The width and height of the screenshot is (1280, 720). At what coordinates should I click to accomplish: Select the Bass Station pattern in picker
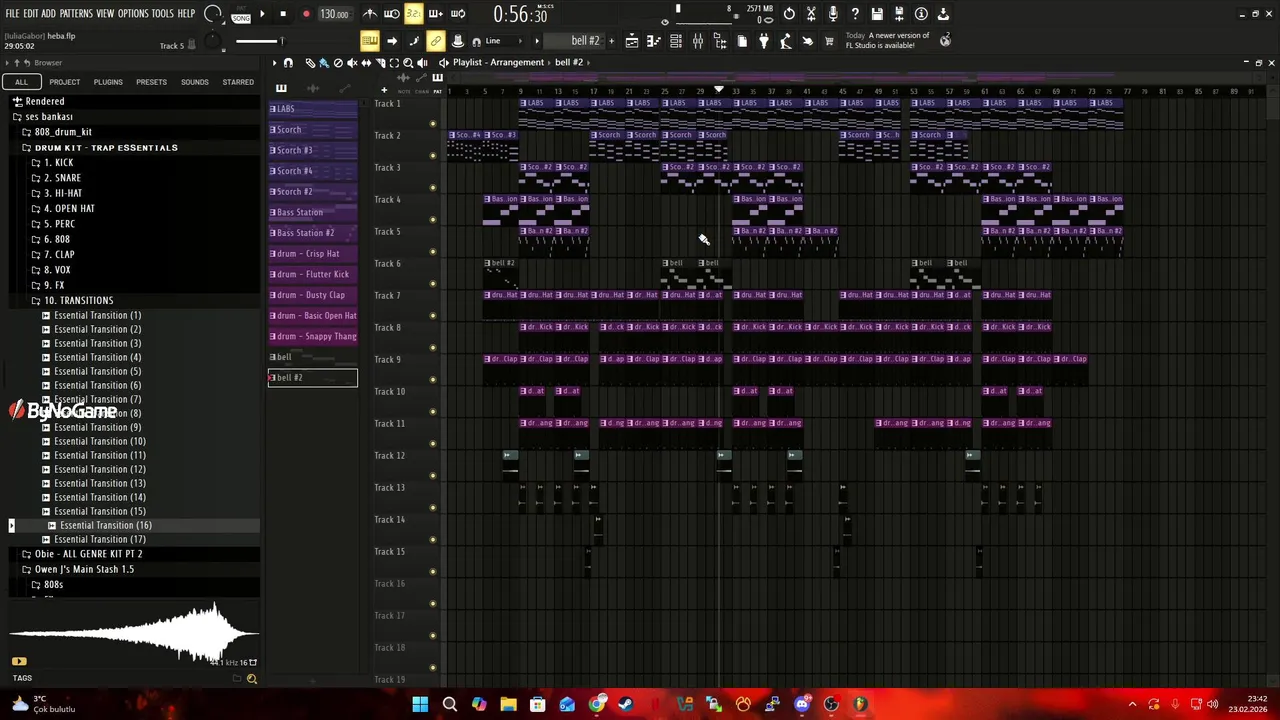tap(313, 212)
